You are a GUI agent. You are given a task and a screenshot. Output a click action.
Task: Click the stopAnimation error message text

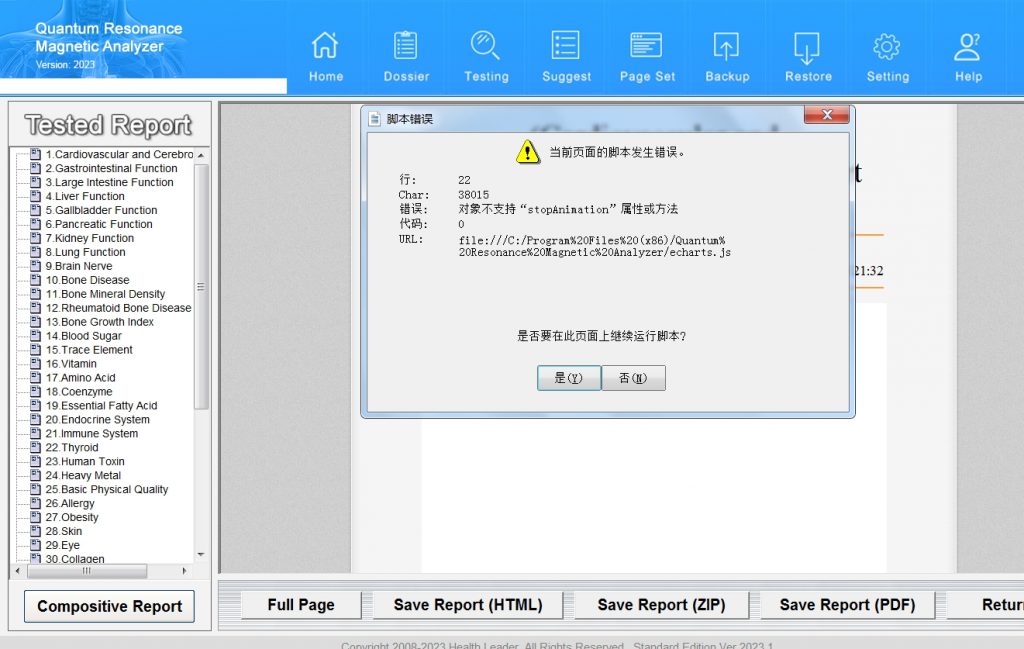(x=568, y=209)
